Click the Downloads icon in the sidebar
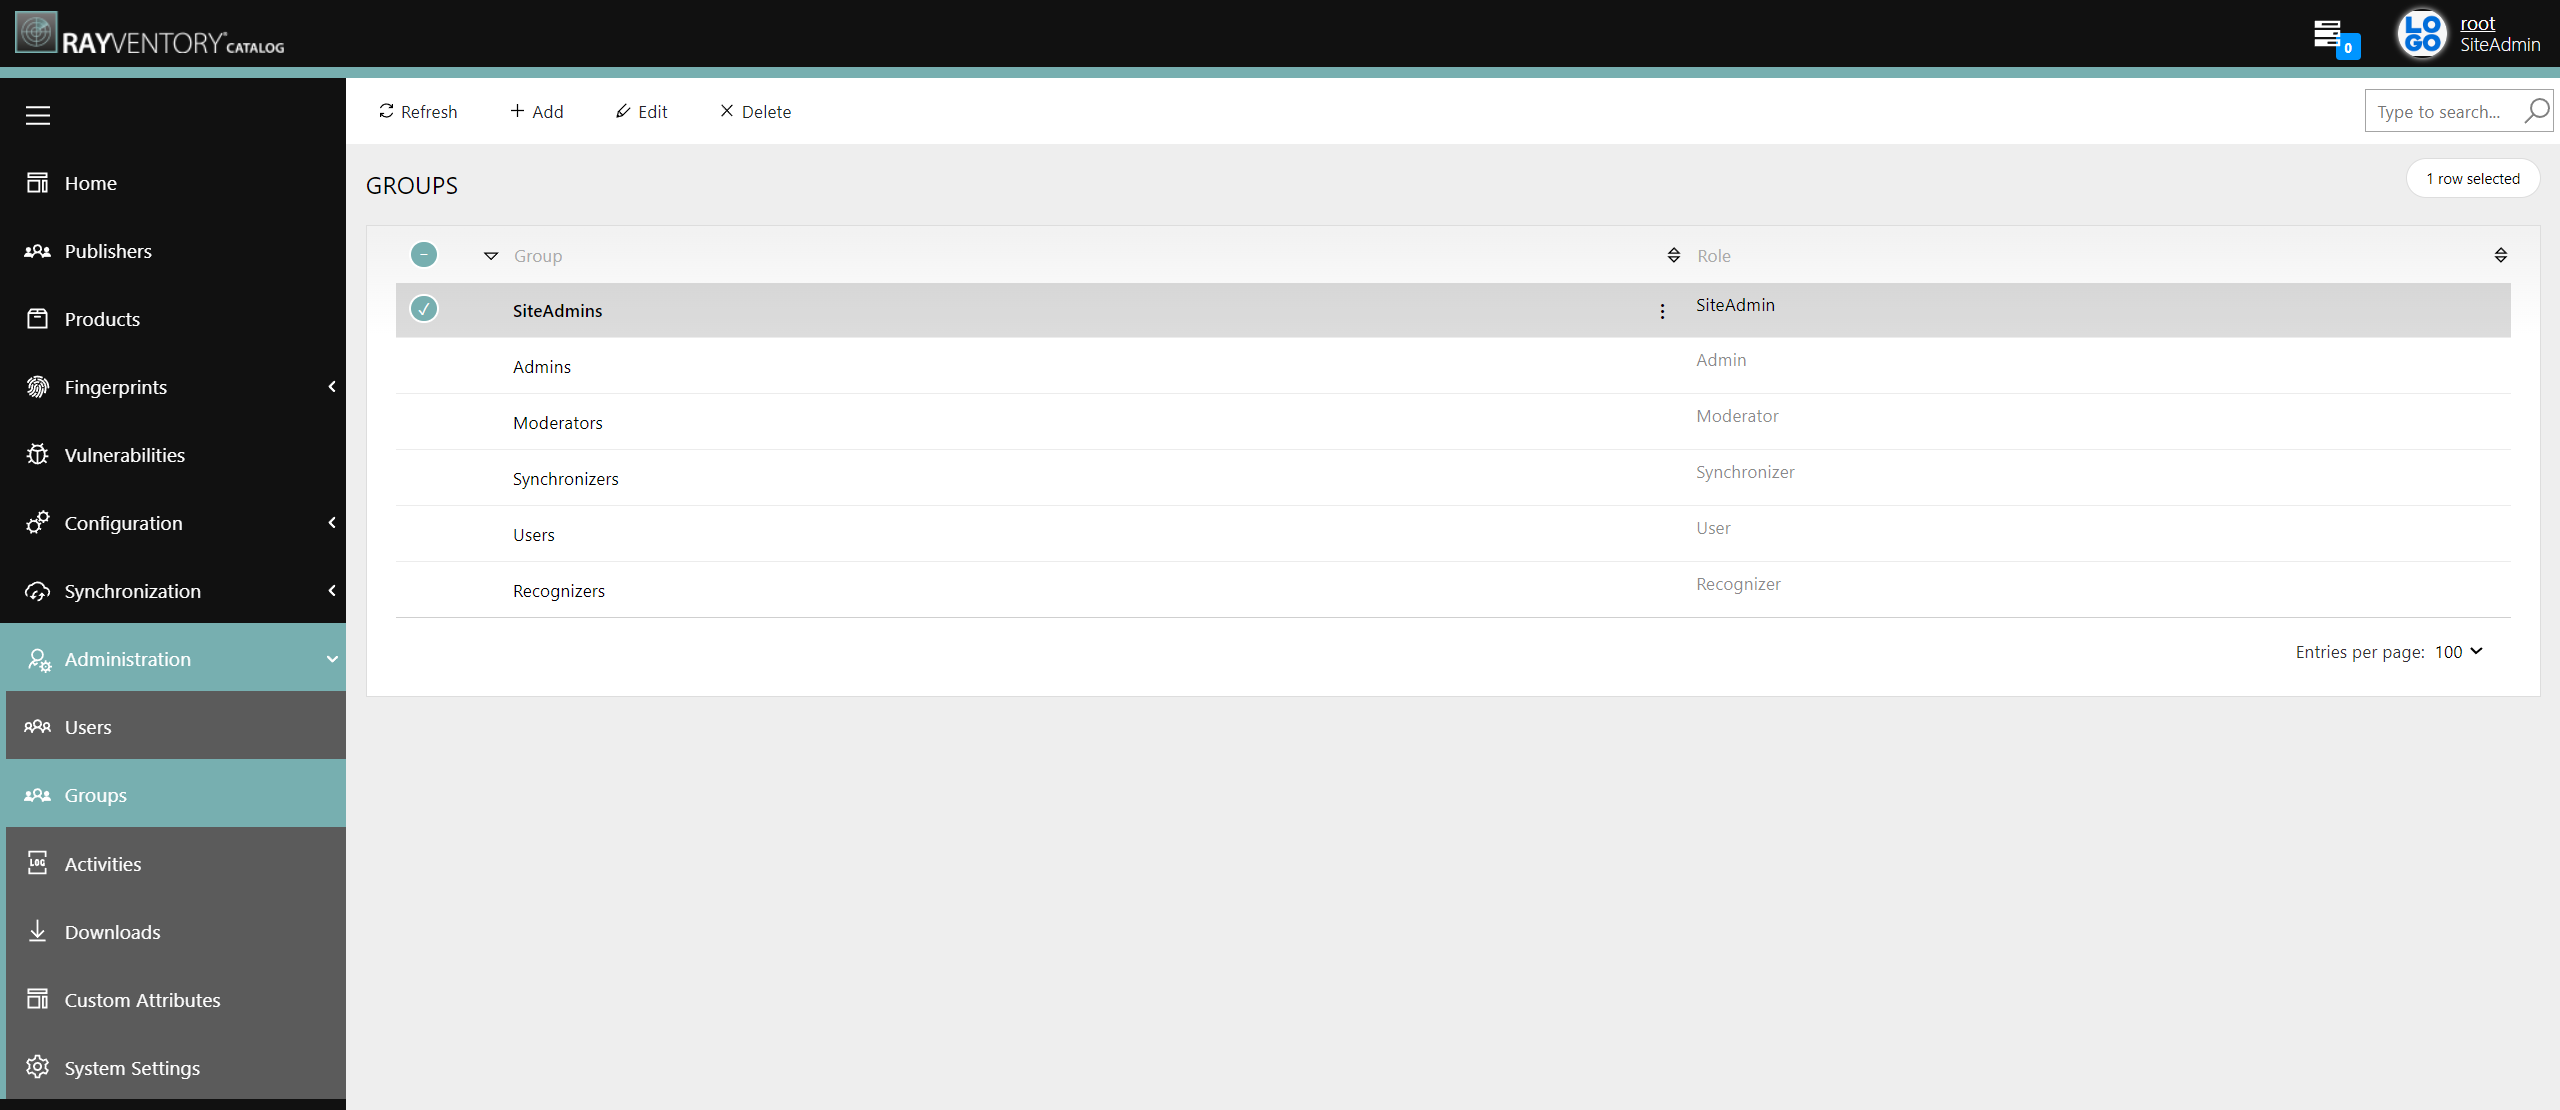The height and width of the screenshot is (1110, 2560). tap(37, 931)
